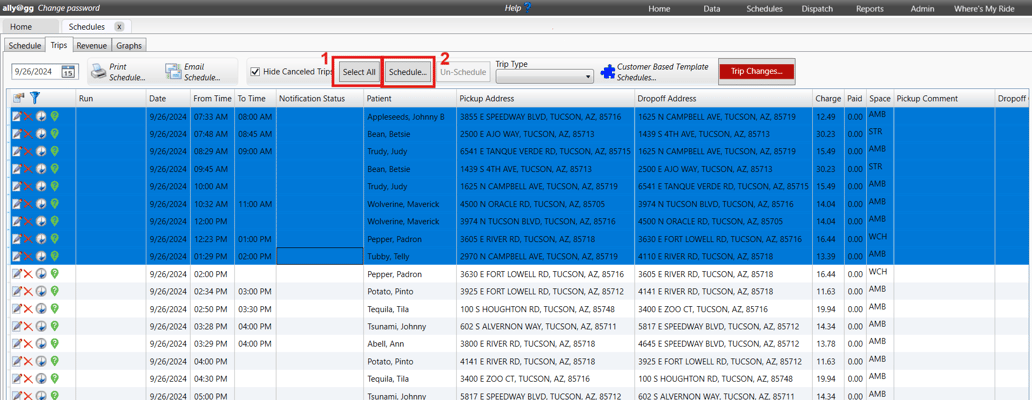This screenshot has height=400, width=1032.
Task: Click edit pencil icon for Appleseeds 07:33 AM trip
Action: coord(17,117)
